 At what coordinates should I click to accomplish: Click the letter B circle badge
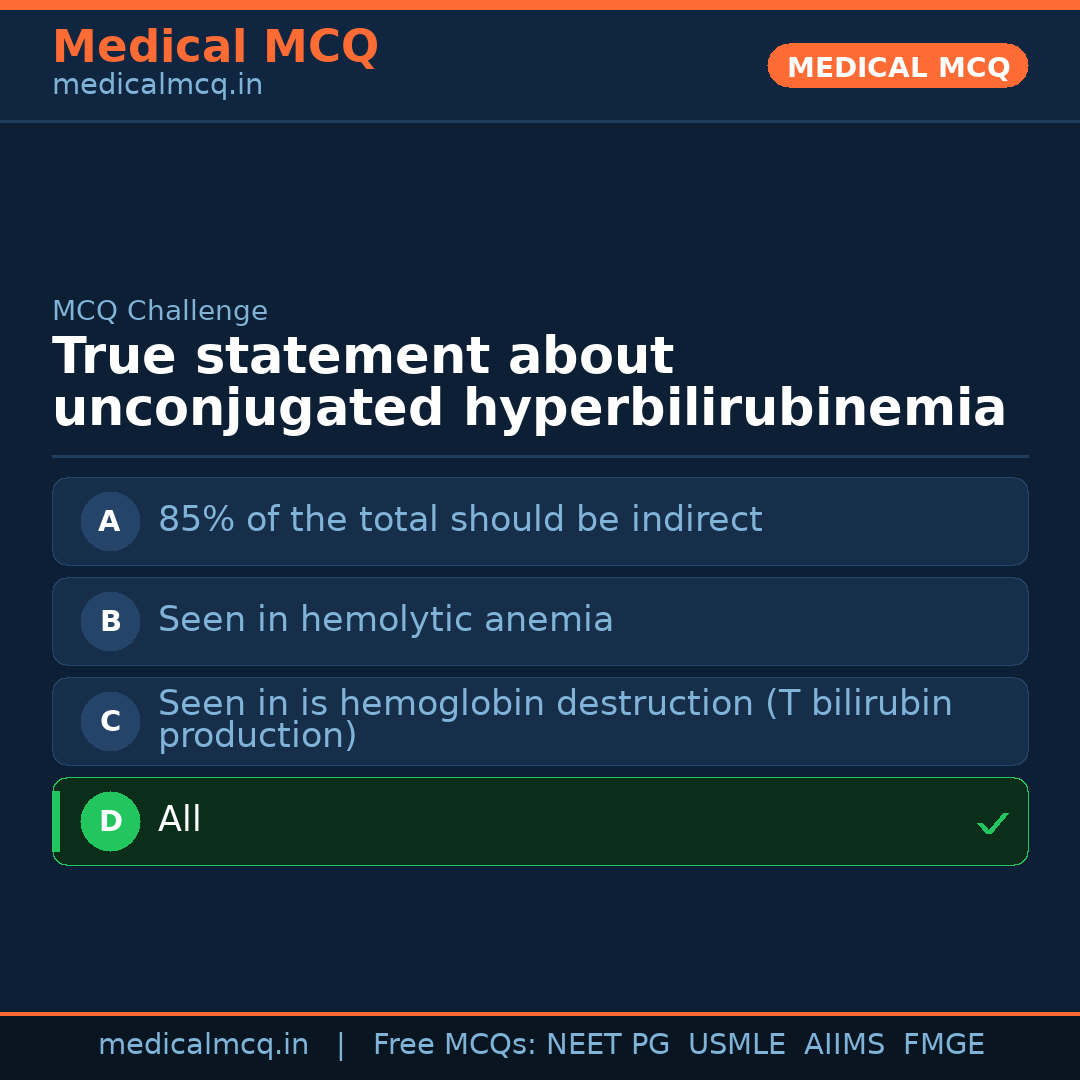110,621
